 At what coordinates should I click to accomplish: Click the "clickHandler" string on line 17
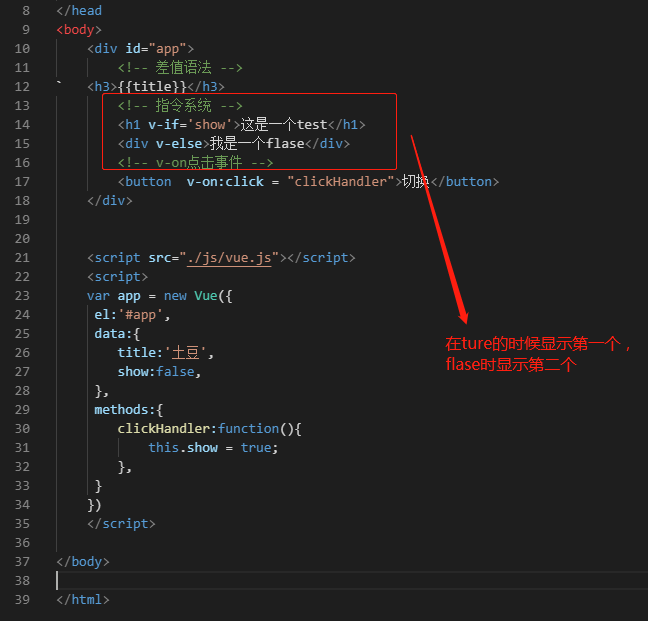point(341,181)
